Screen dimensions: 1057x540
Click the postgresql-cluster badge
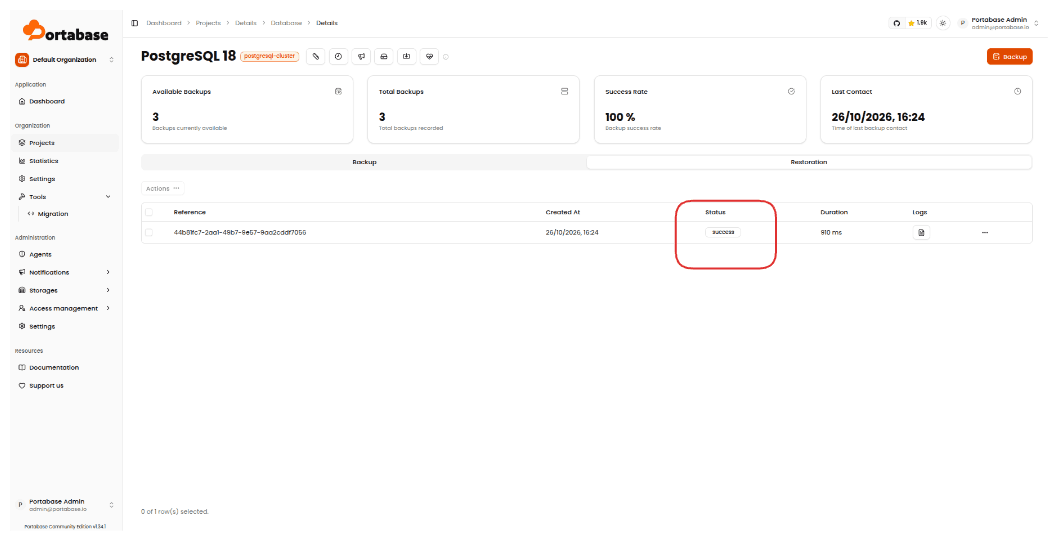[x=270, y=57]
